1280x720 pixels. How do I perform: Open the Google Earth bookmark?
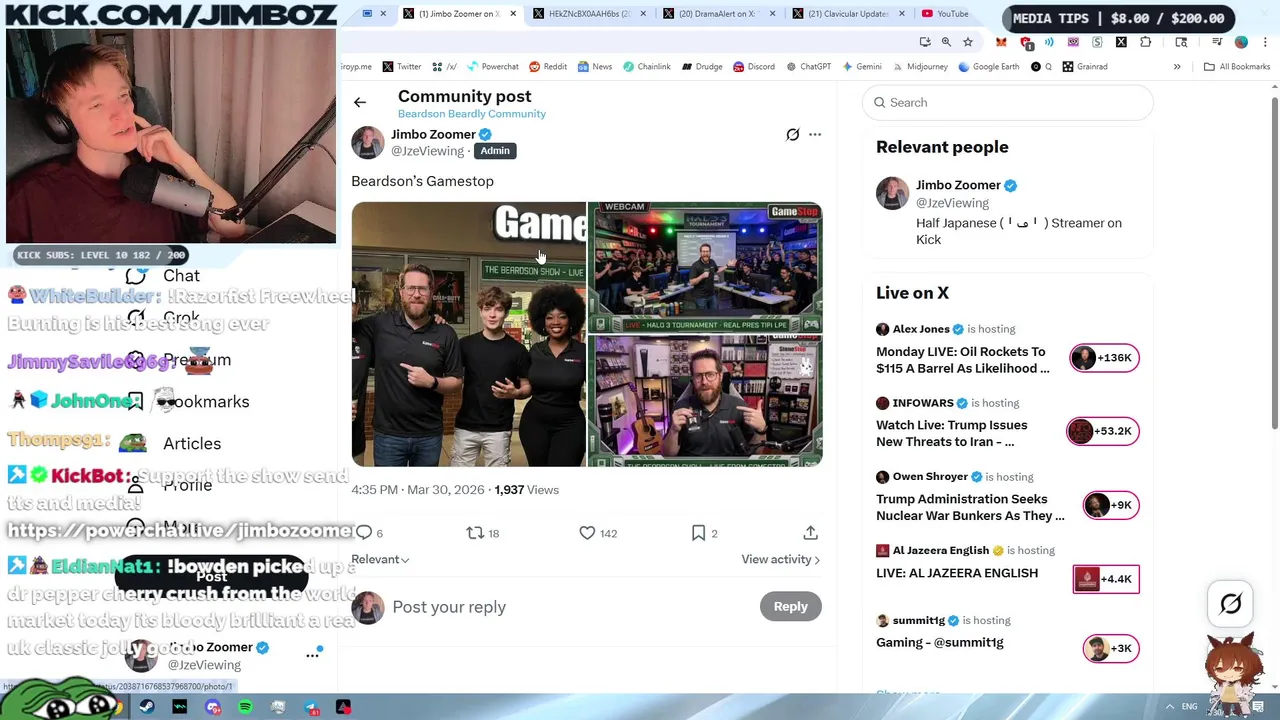click(x=988, y=67)
